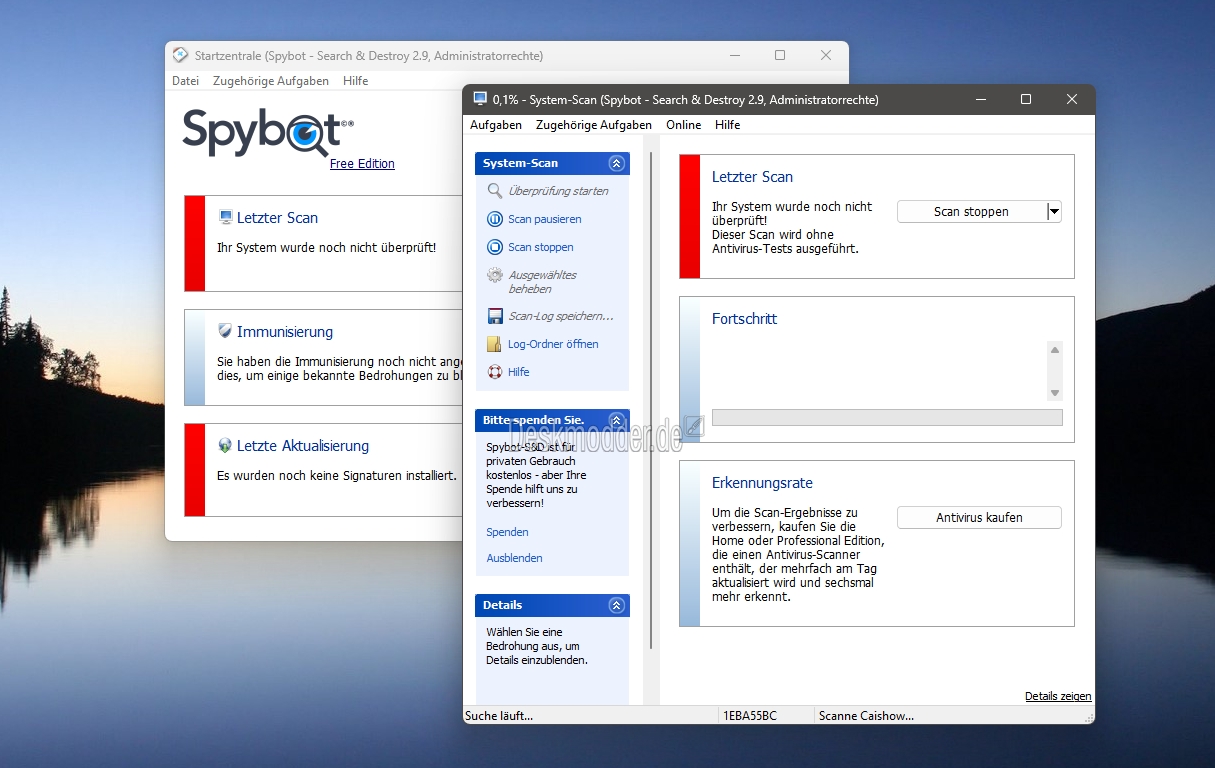The width and height of the screenshot is (1215, 768).
Task: Open the Hilfe menu in System-Scan menu bar
Action: [x=728, y=125]
